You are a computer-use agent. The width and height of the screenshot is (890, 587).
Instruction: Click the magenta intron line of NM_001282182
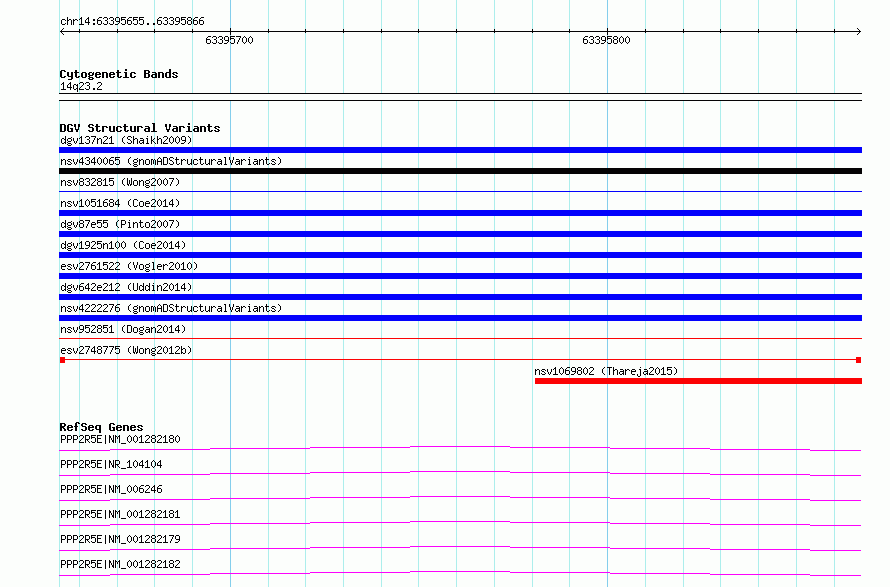coord(460,573)
